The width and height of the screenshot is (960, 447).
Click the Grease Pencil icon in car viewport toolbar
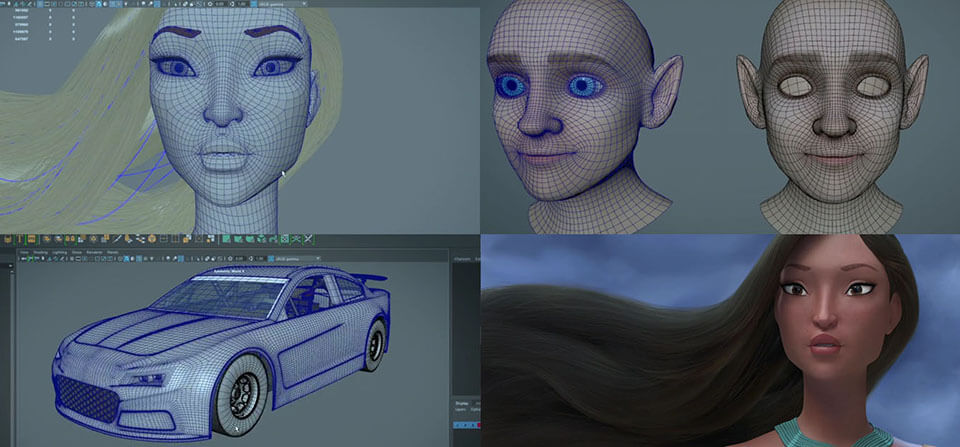pos(61,259)
